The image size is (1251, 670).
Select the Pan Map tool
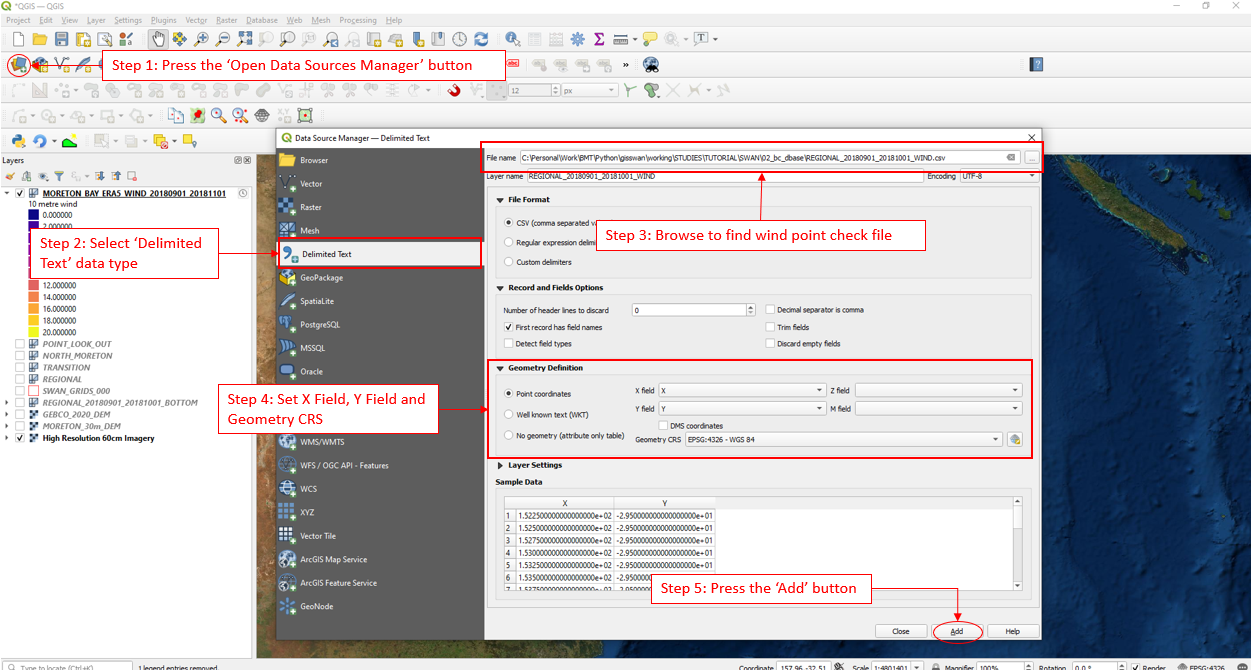point(158,38)
